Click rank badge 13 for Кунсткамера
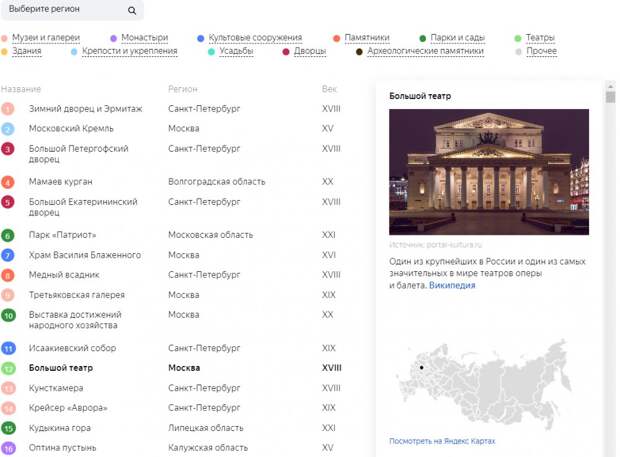The image size is (620, 457). click(x=8, y=388)
